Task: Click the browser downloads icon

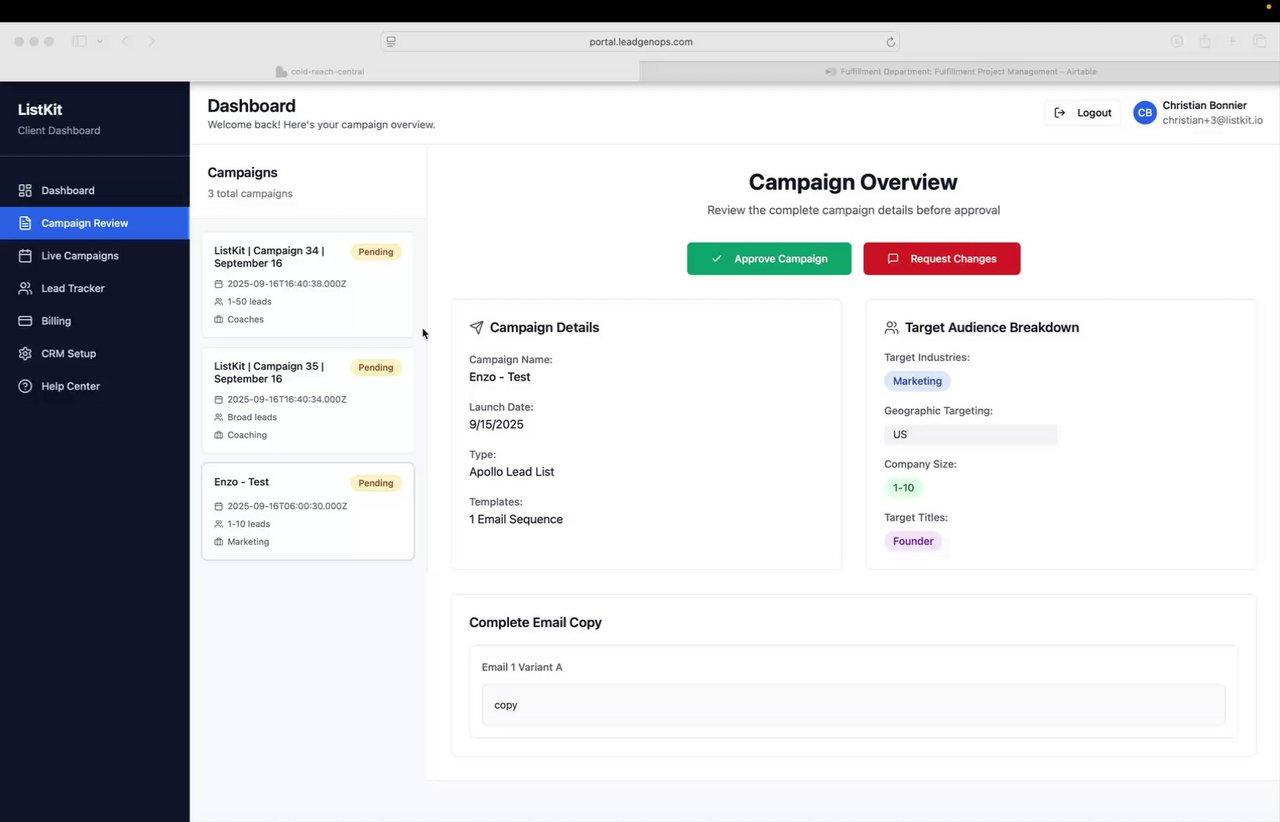Action: click(x=1177, y=41)
